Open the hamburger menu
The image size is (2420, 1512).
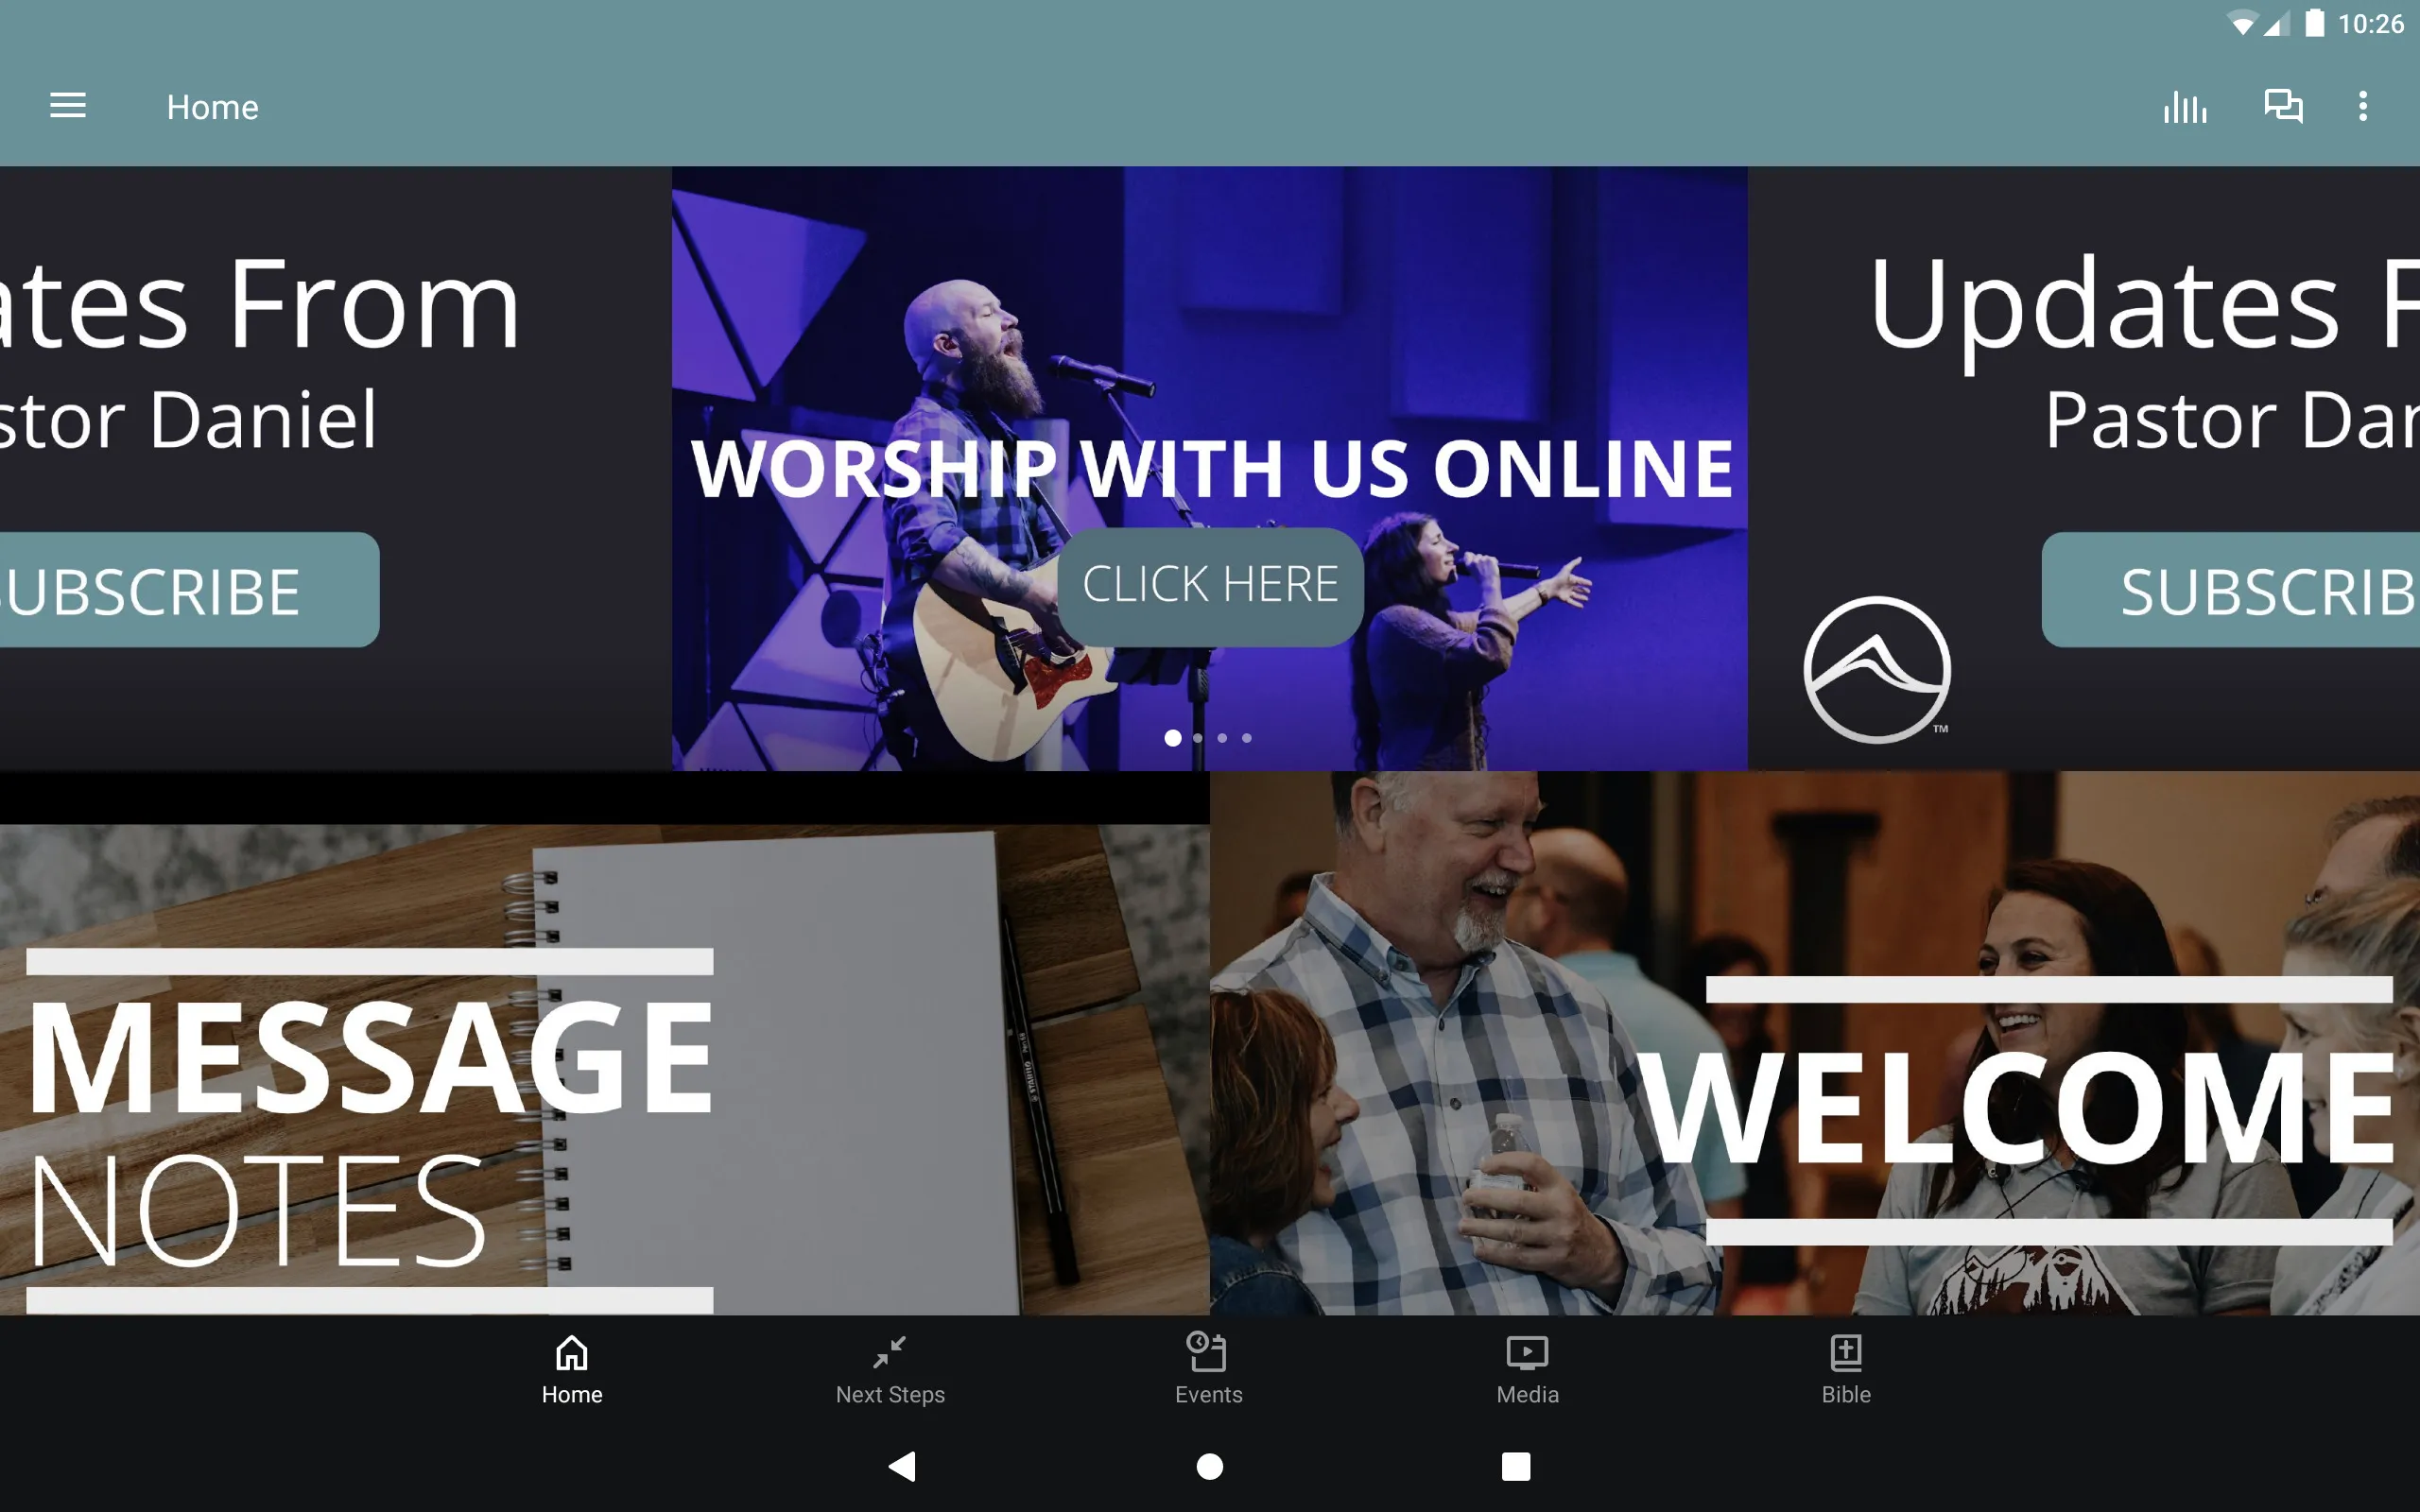pyautogui.click(x=68, y=105)
